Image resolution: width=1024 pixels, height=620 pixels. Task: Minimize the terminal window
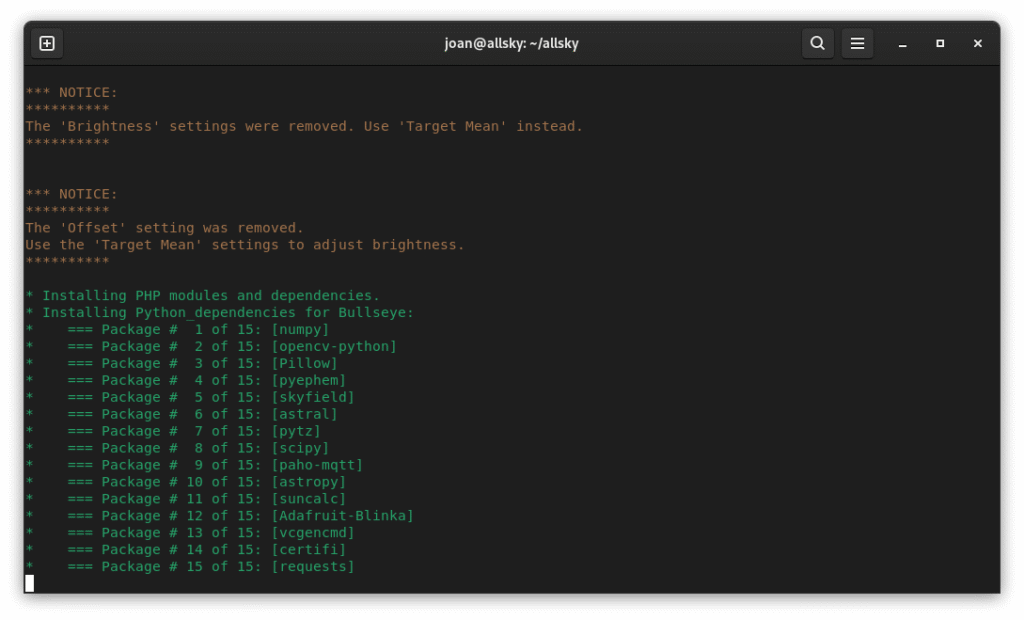pyautogui.click(x=902, y=43)
